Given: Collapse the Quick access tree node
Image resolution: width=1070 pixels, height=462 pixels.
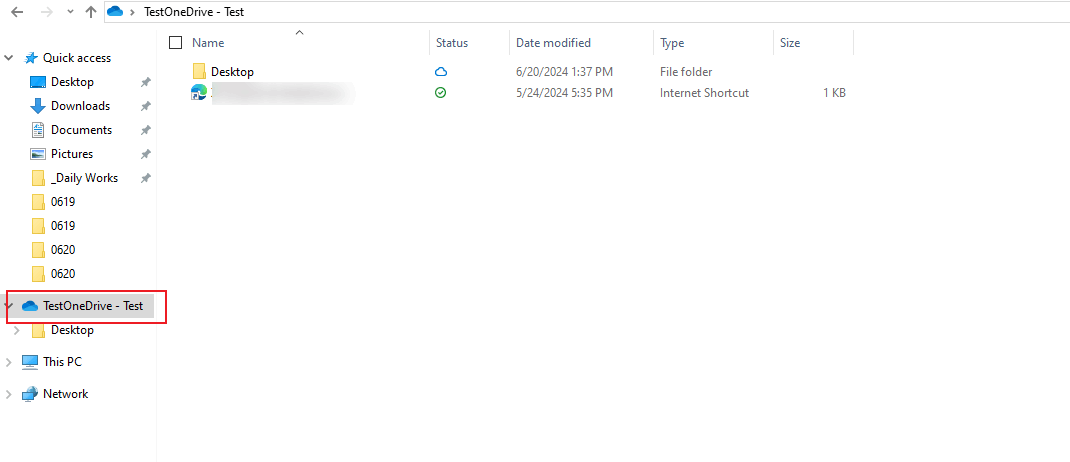Looking at the screenshot, I should tap(9, 58).
